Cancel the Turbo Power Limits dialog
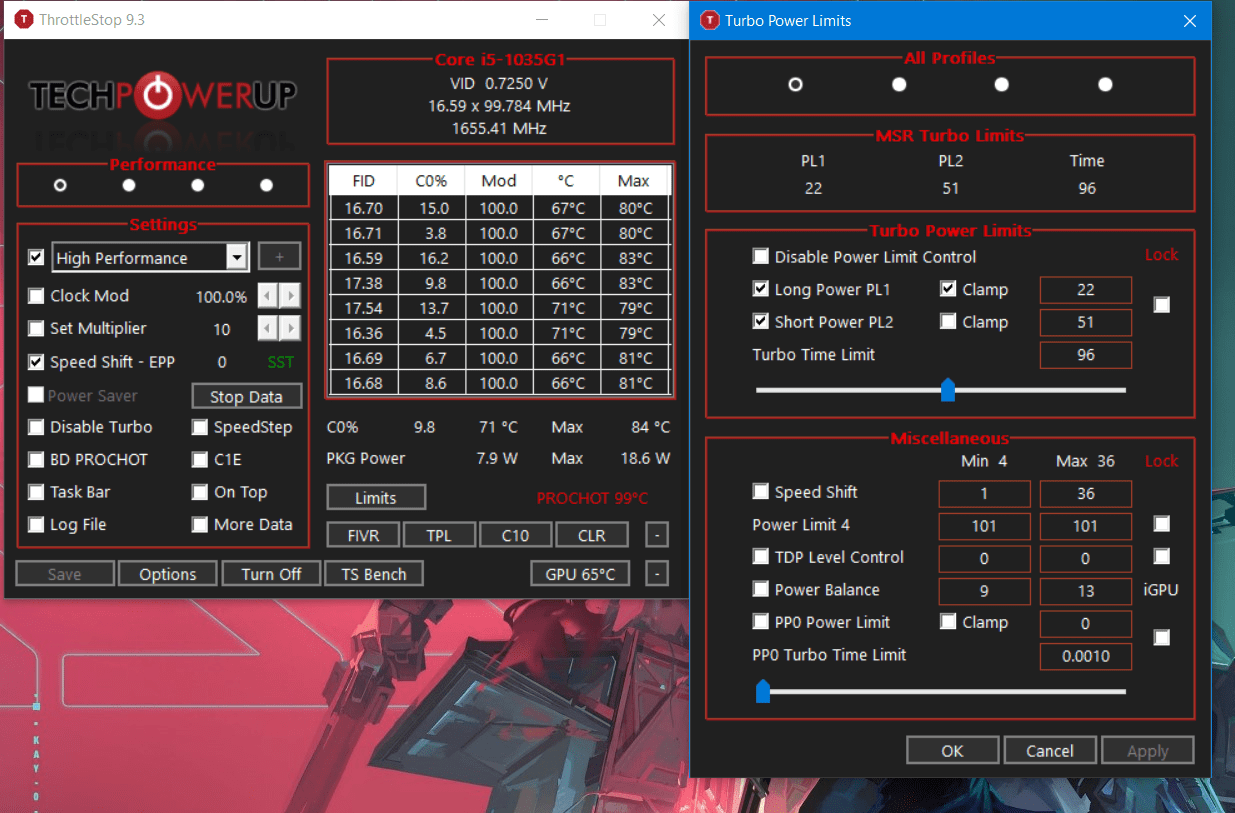 point(1049,750)
